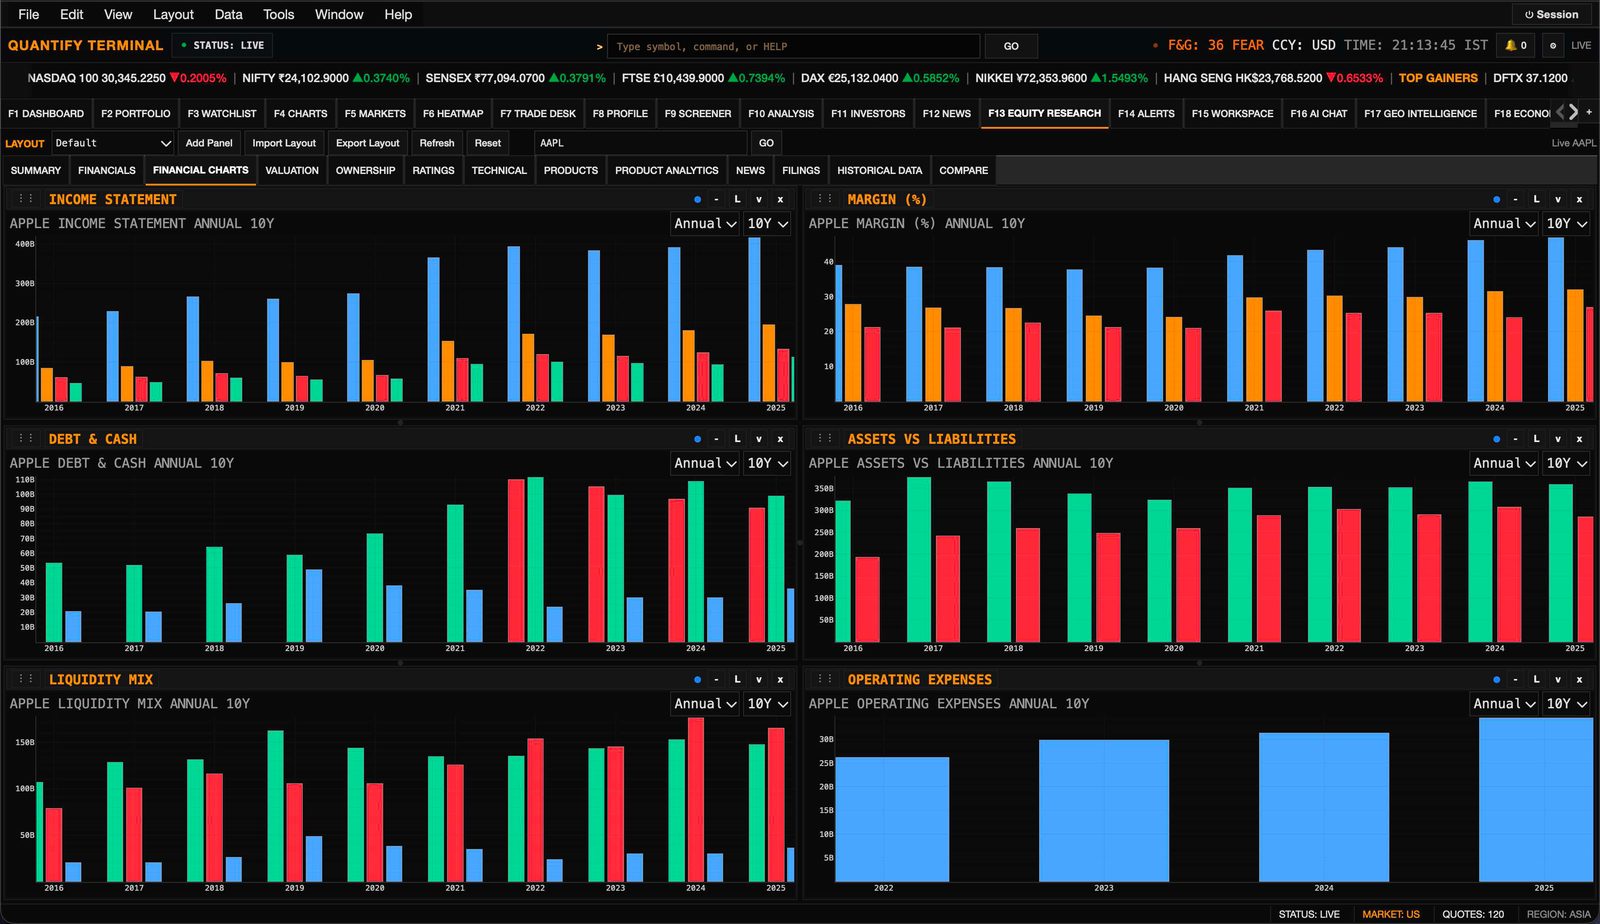Click the Add Panel button
The image size is (1600, 924).
point(209,143)
